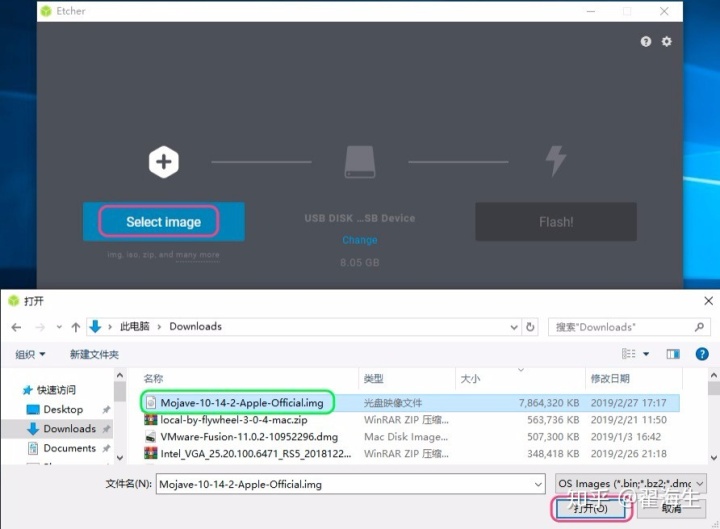Click the Downloads arrow icon in address bar
The image size is (720, 529).
(x=95, y=326)
